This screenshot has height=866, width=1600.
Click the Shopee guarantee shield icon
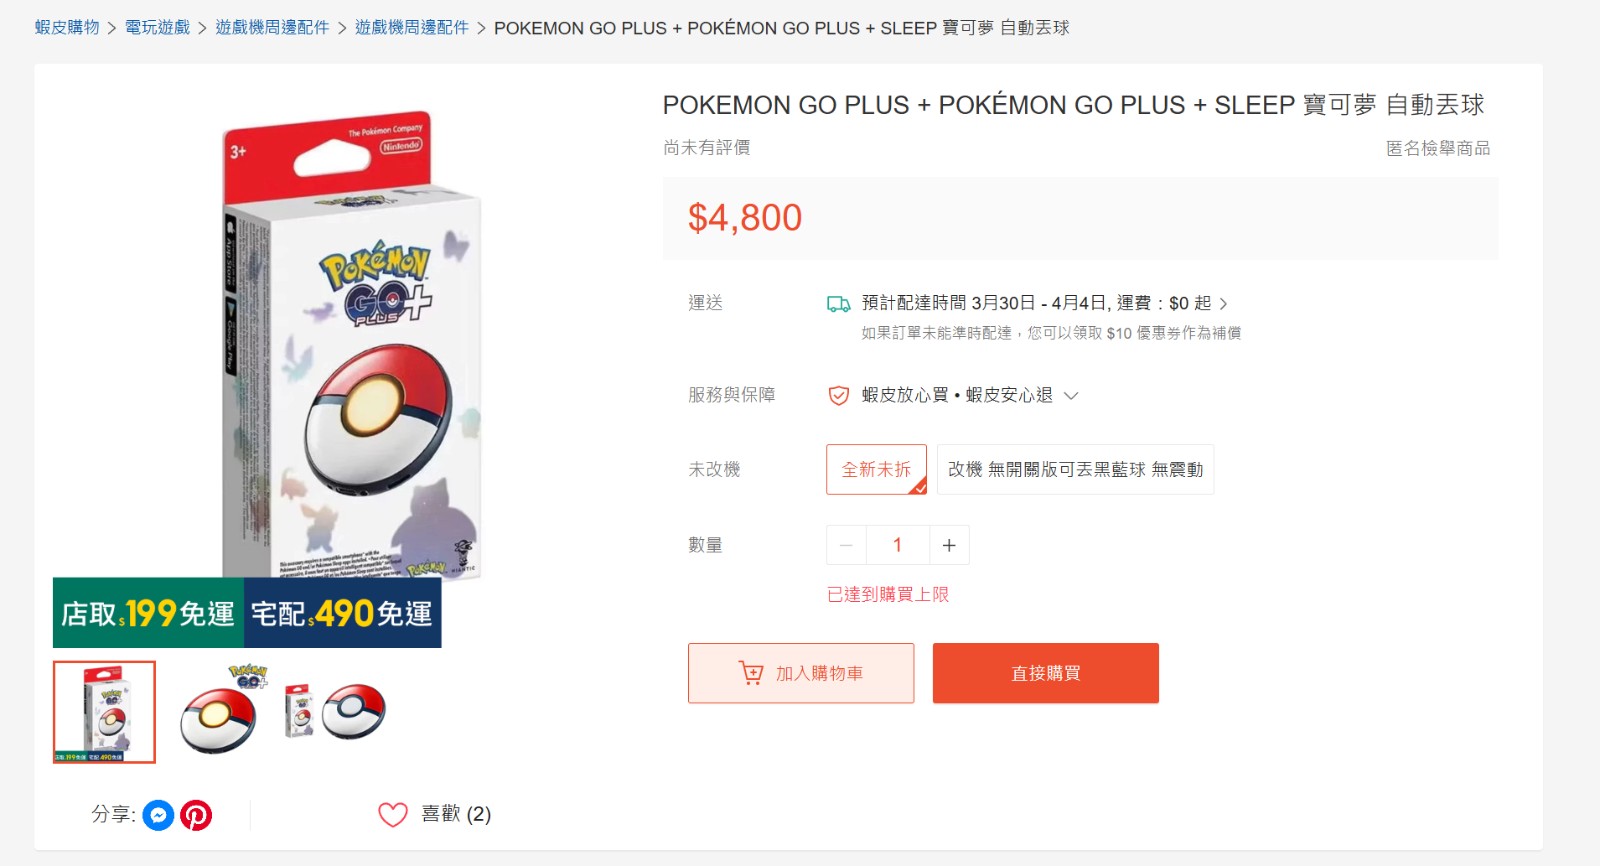tap(839, 396)
